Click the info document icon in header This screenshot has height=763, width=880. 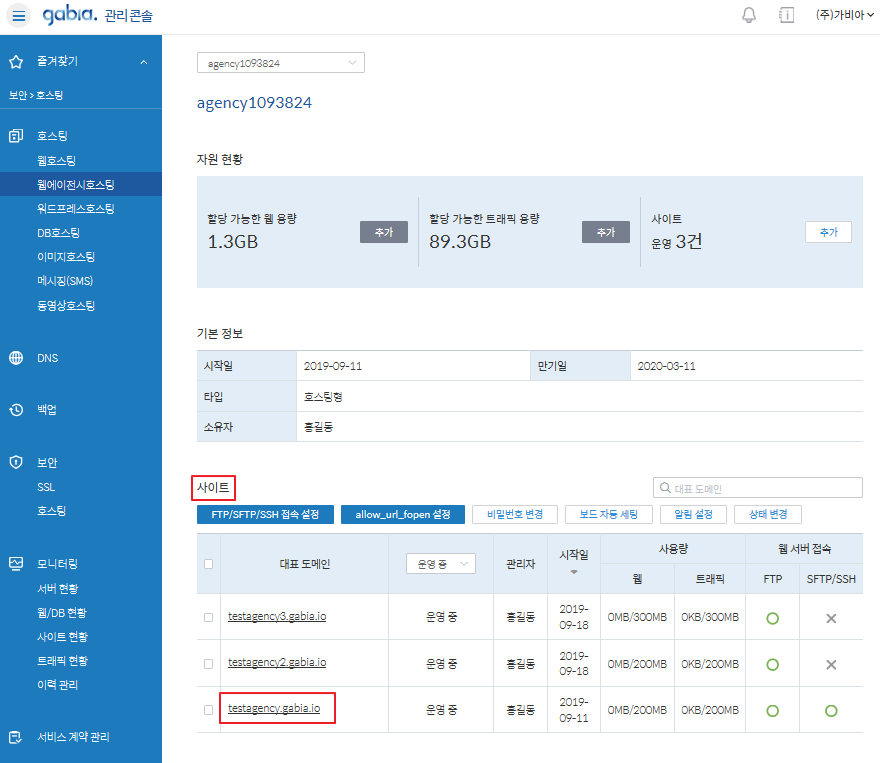pyautogui.click(x=786, y=16)
